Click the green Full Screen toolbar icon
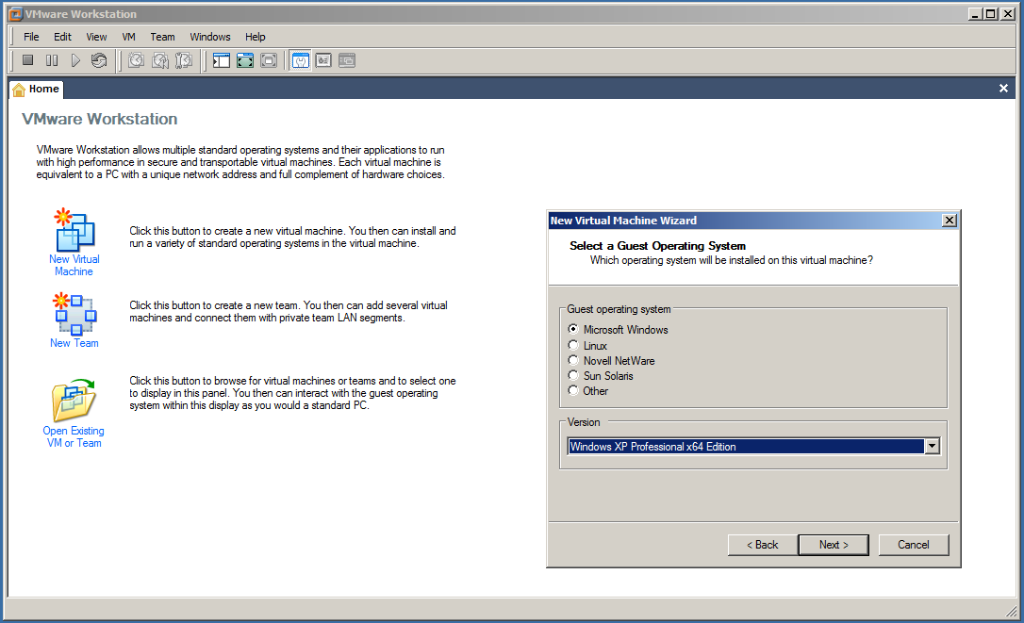Screen dimensions: 1024x623 click(245, 61)
